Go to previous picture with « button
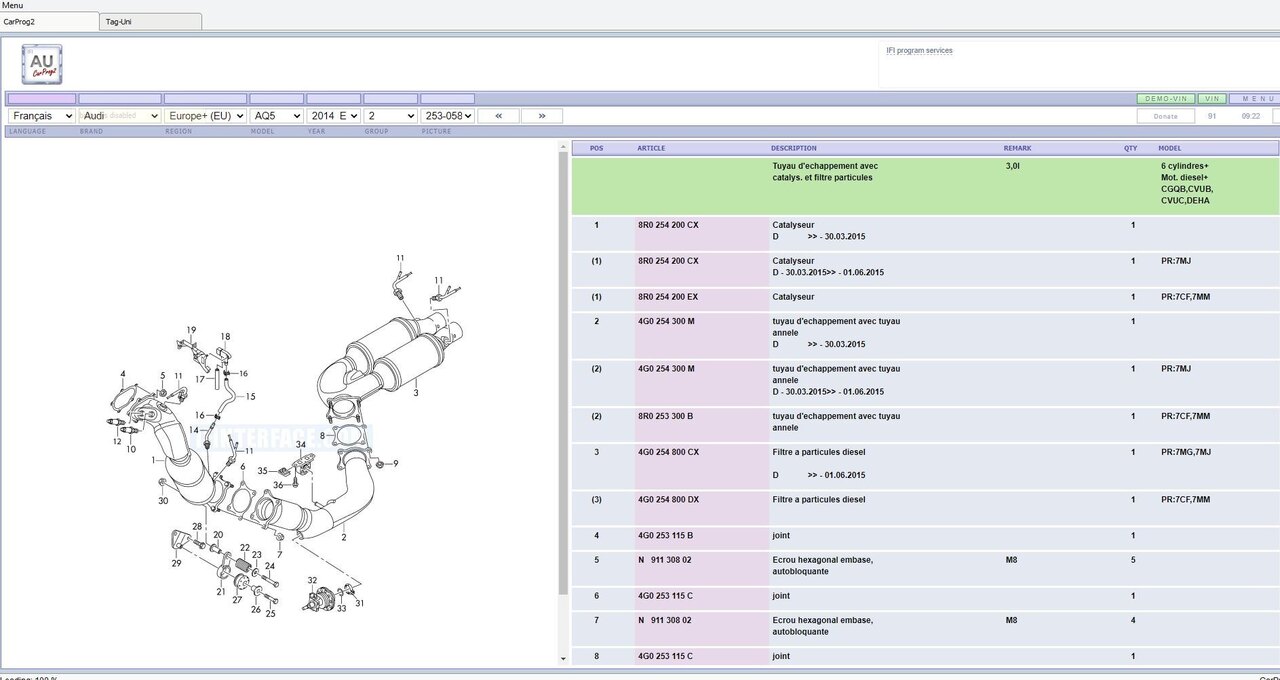 point(498,116)
